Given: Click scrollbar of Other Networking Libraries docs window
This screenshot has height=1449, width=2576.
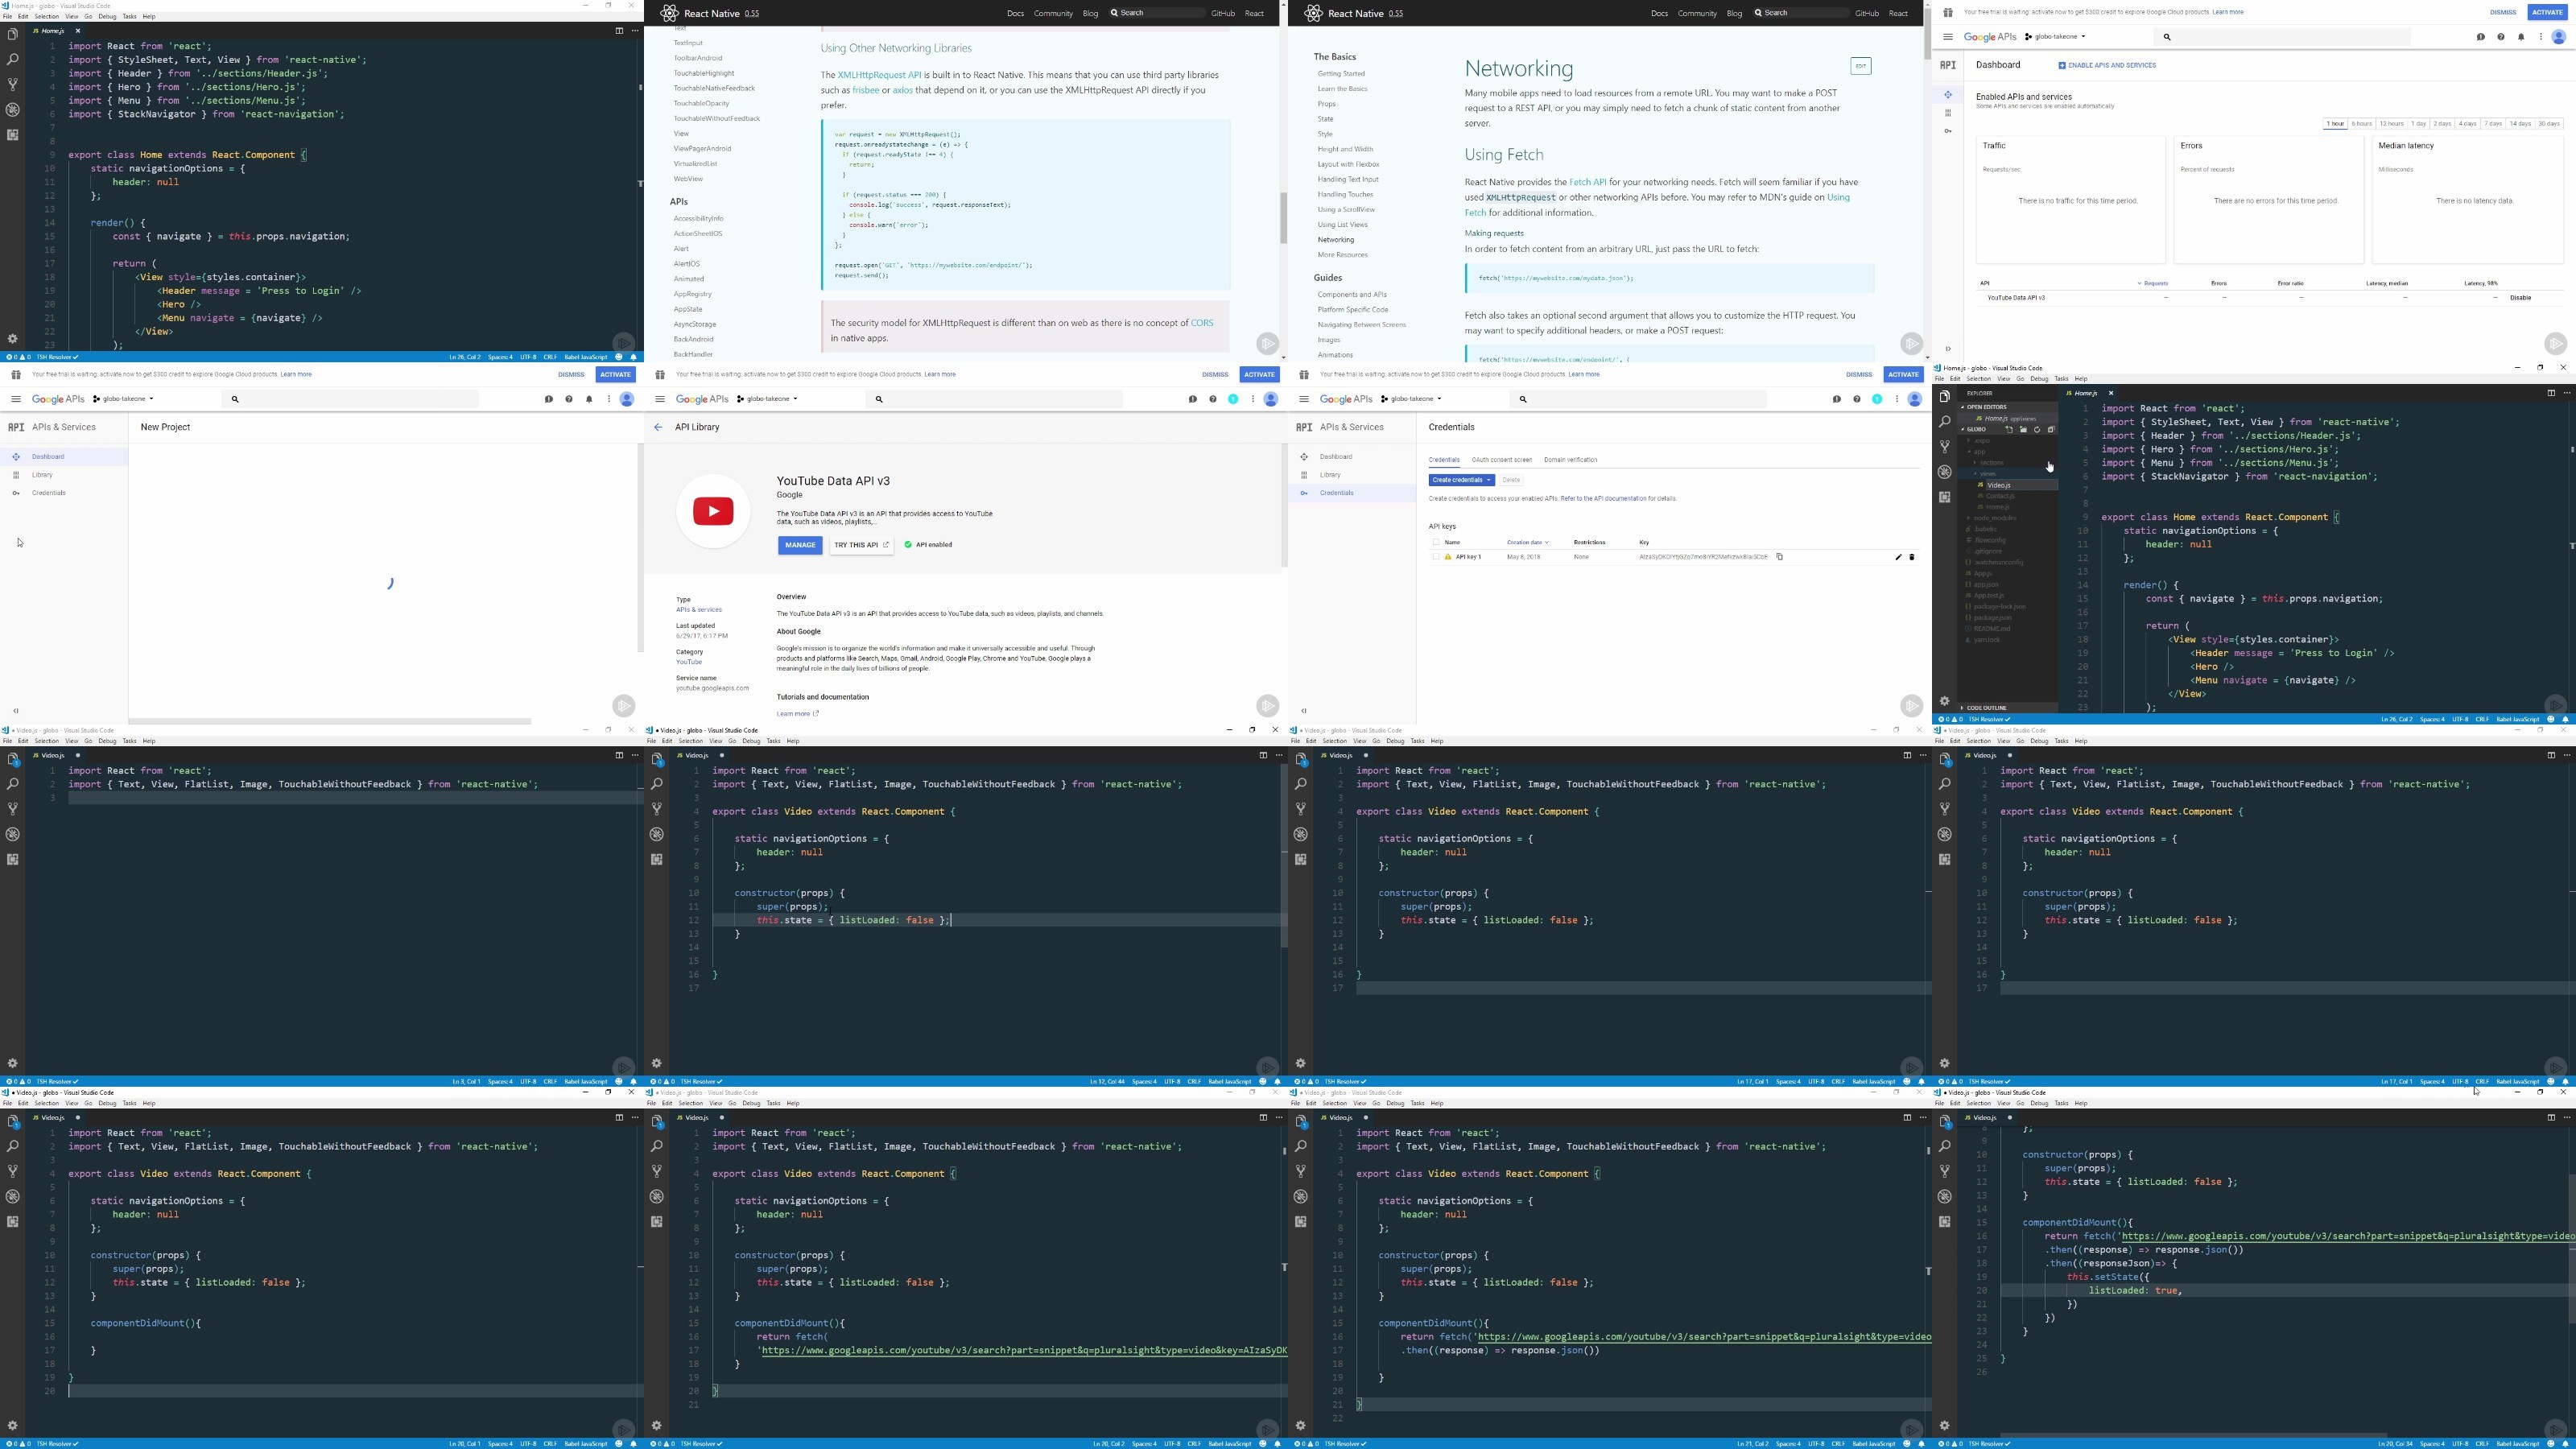Looking at the screenshot, I should tap(1283, 218).
